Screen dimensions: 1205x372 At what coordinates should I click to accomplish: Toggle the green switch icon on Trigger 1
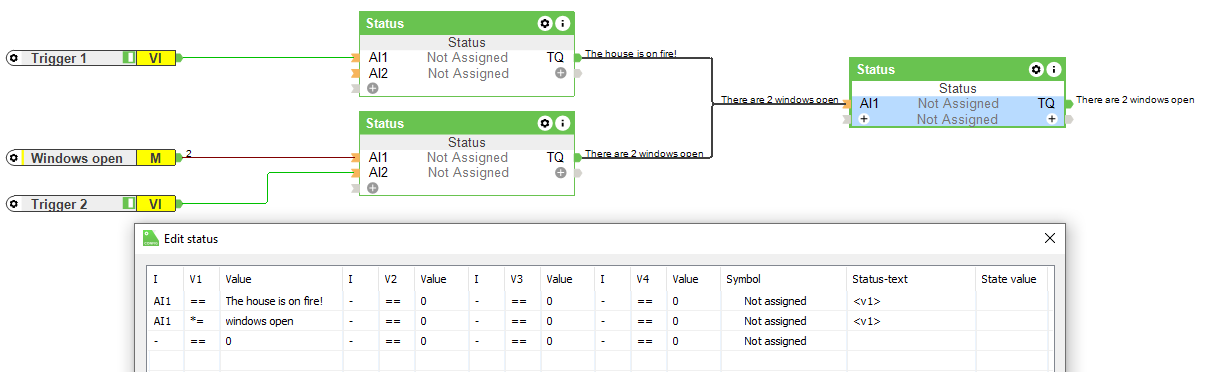point(128,58)
